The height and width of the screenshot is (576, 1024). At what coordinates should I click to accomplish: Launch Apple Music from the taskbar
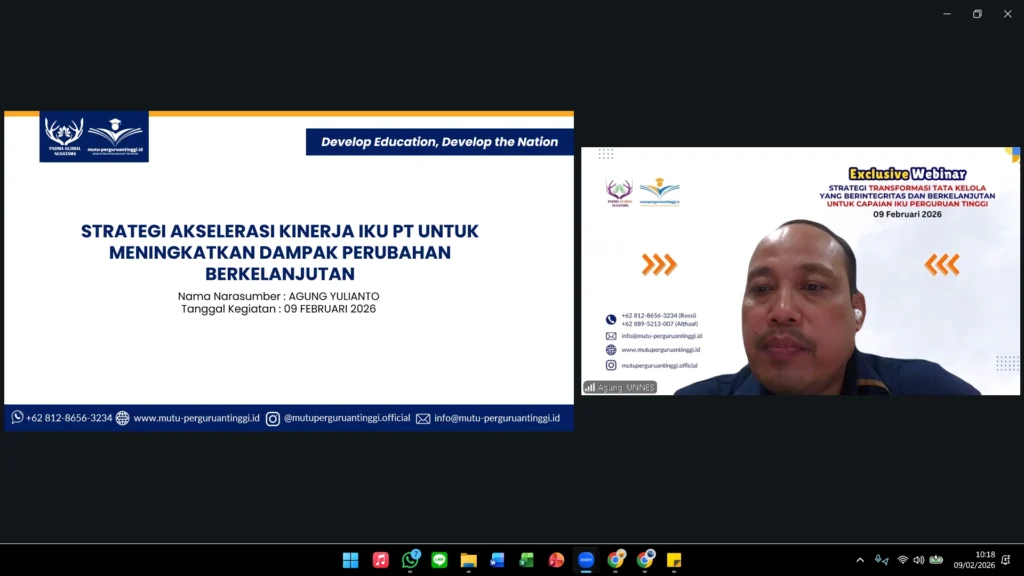380,560
